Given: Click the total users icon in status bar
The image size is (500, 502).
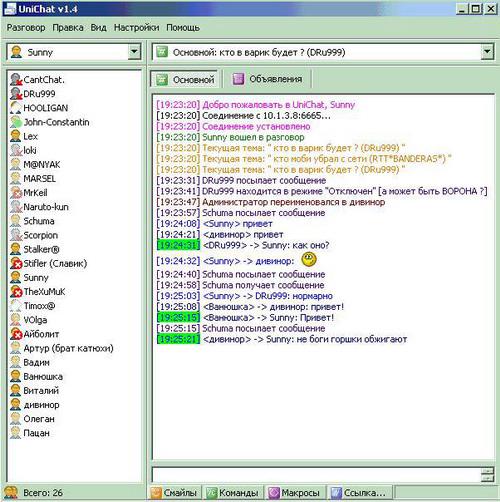Looking at the screenshot, I should (x=11, y=492).
